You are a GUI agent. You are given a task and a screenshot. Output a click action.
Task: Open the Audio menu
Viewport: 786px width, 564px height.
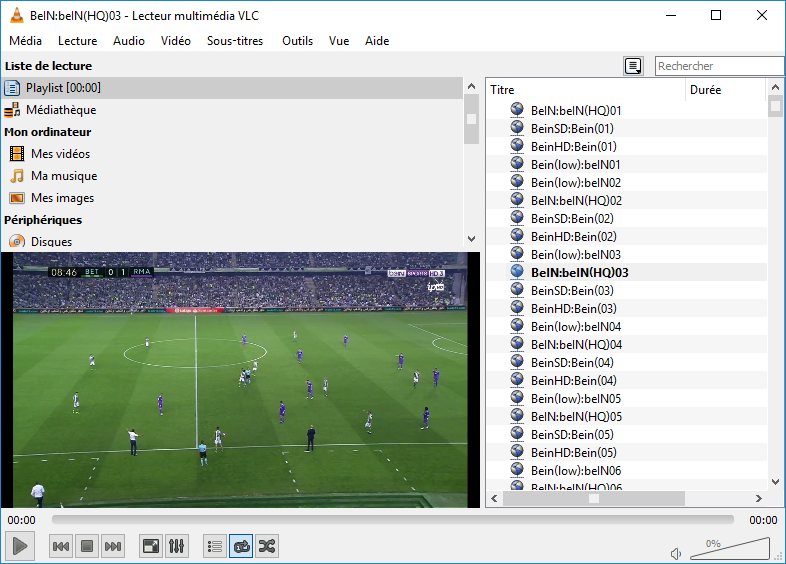[129, 41]
